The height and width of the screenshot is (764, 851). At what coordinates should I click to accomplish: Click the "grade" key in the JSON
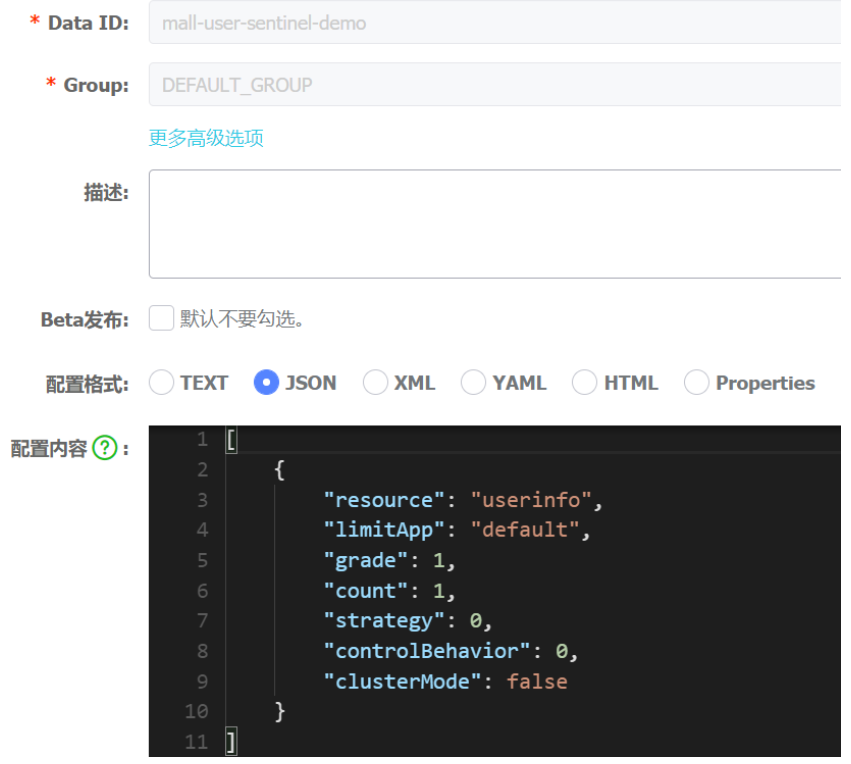365,560
